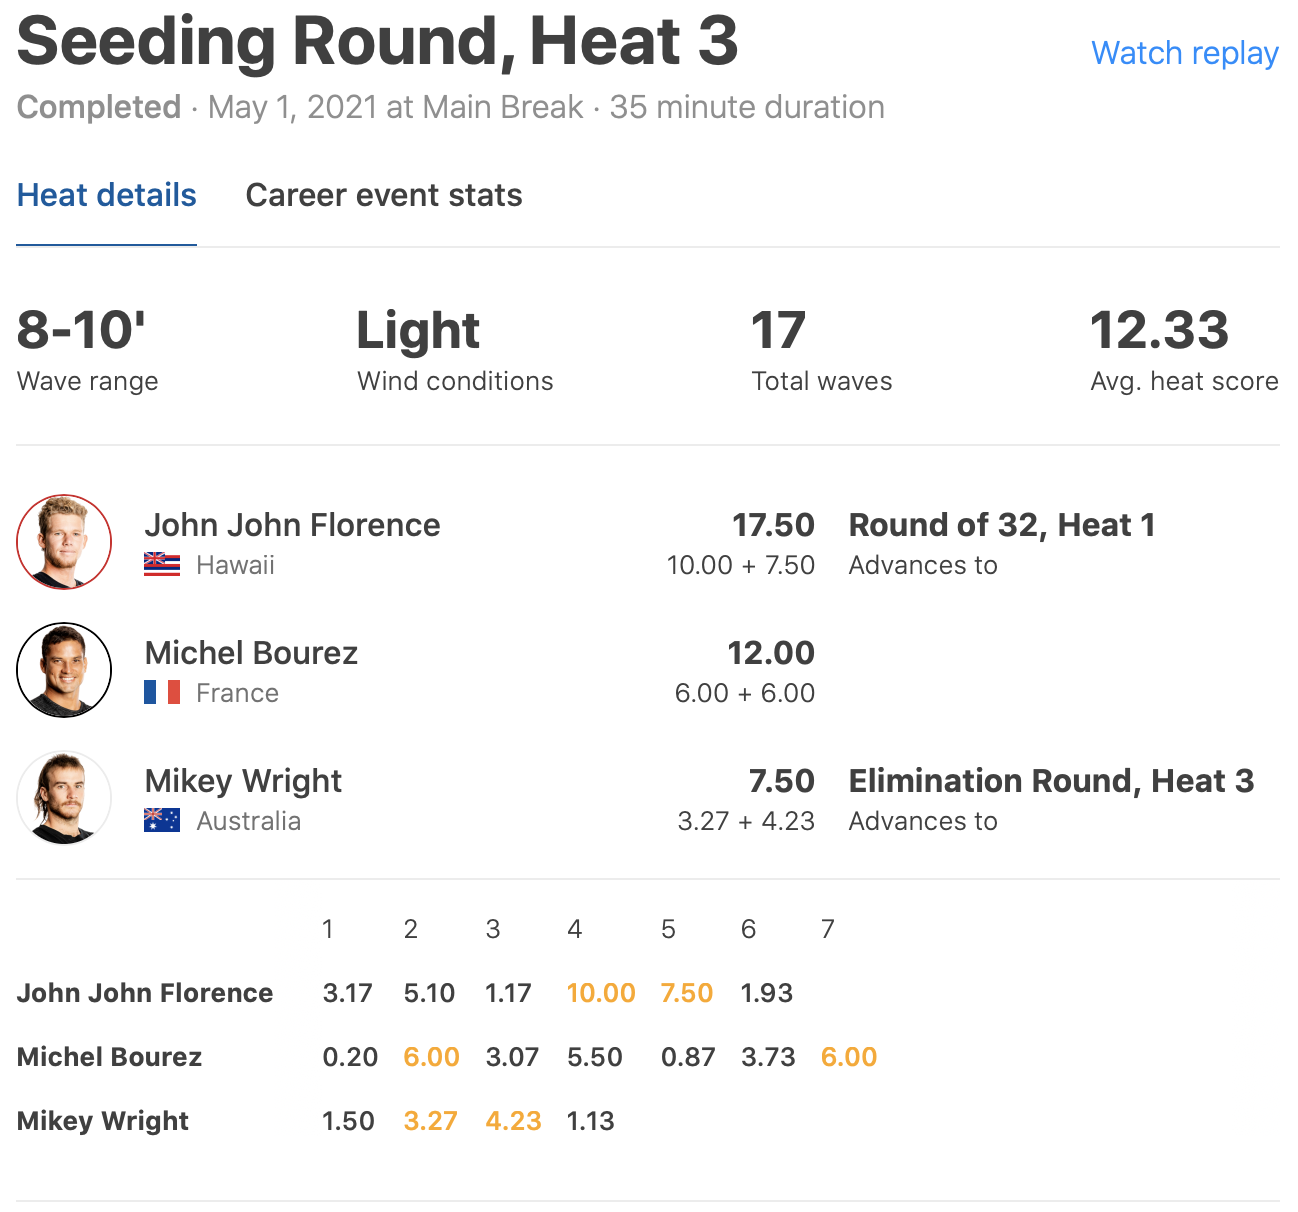Switch to the Heat details tab
The image size is (1298, 1212).
(x=107, y=195)
